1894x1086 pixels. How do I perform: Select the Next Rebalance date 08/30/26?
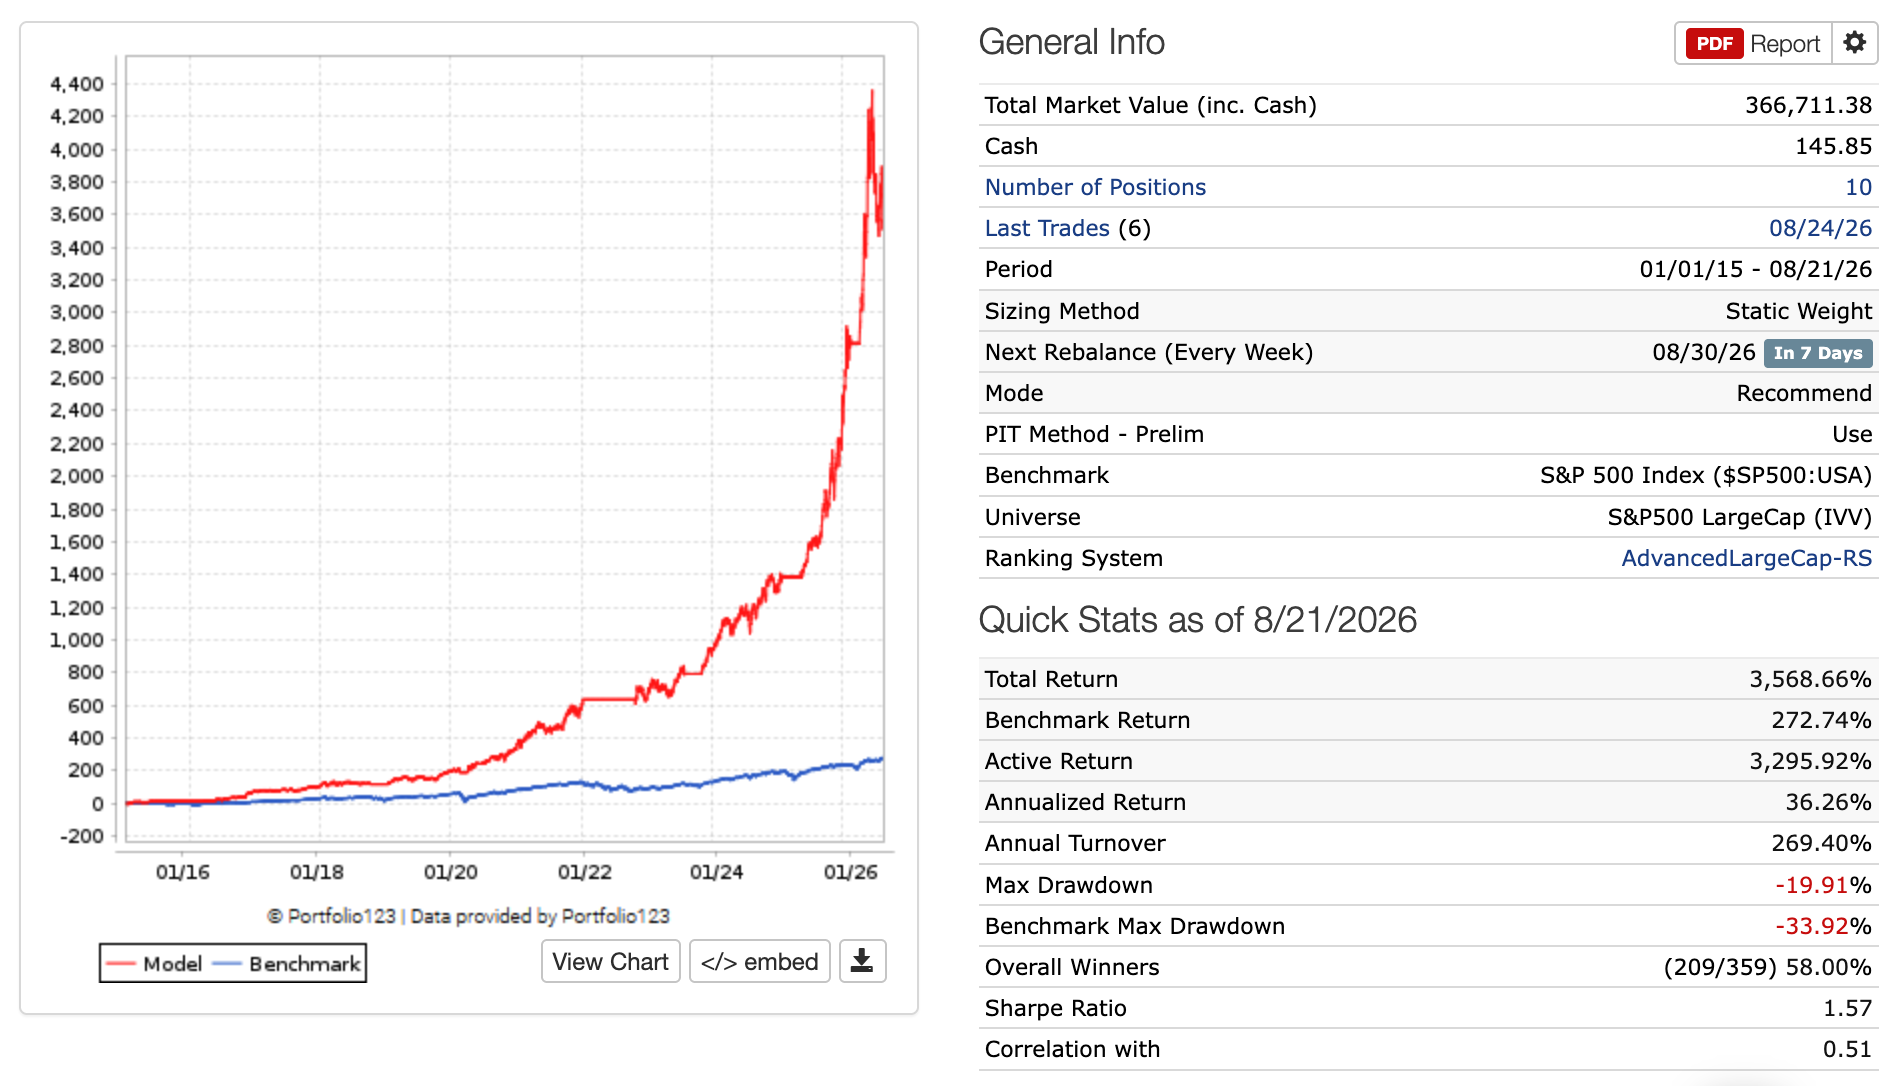click(x=1704, y=352)
